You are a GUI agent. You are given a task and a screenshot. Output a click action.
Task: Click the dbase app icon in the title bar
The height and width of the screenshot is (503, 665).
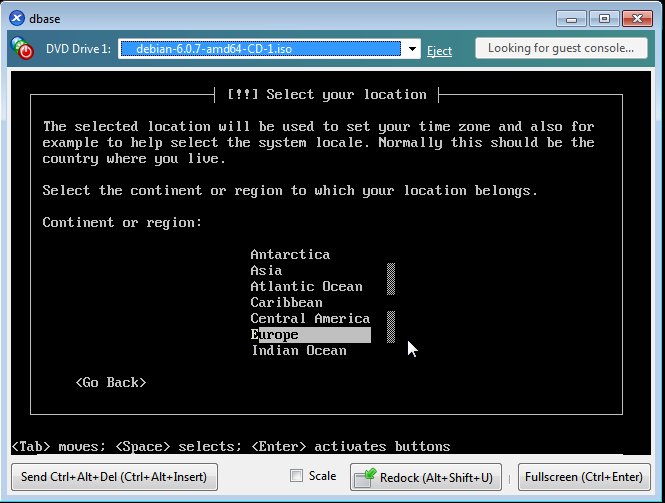pyautogui.click(x=17, y=18)
